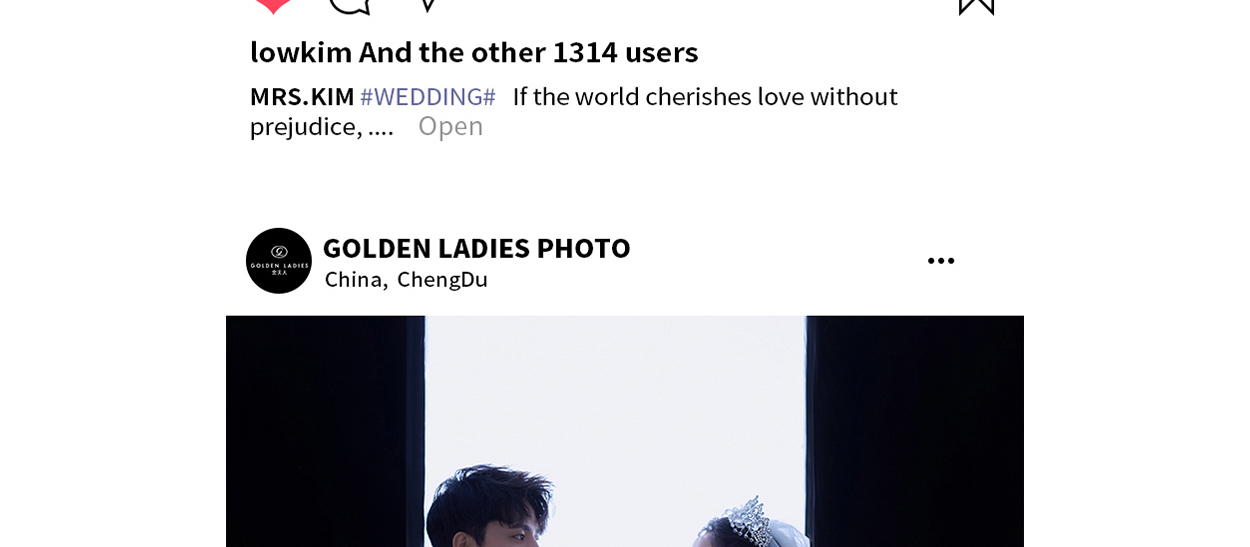The height and width of the screenshot is (547, 1250).
Task: Unlike the post with the red heart
Action: click(x=272, y=5)
